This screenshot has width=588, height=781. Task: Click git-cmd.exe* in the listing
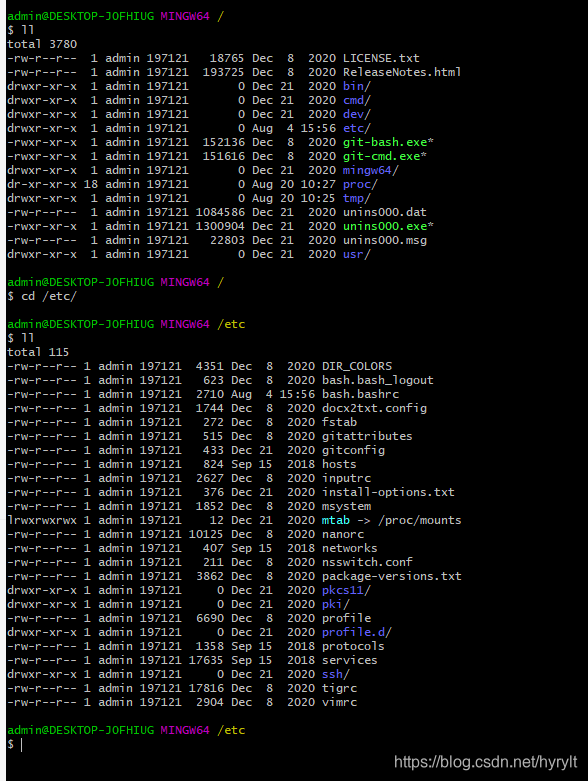point(384,156)
